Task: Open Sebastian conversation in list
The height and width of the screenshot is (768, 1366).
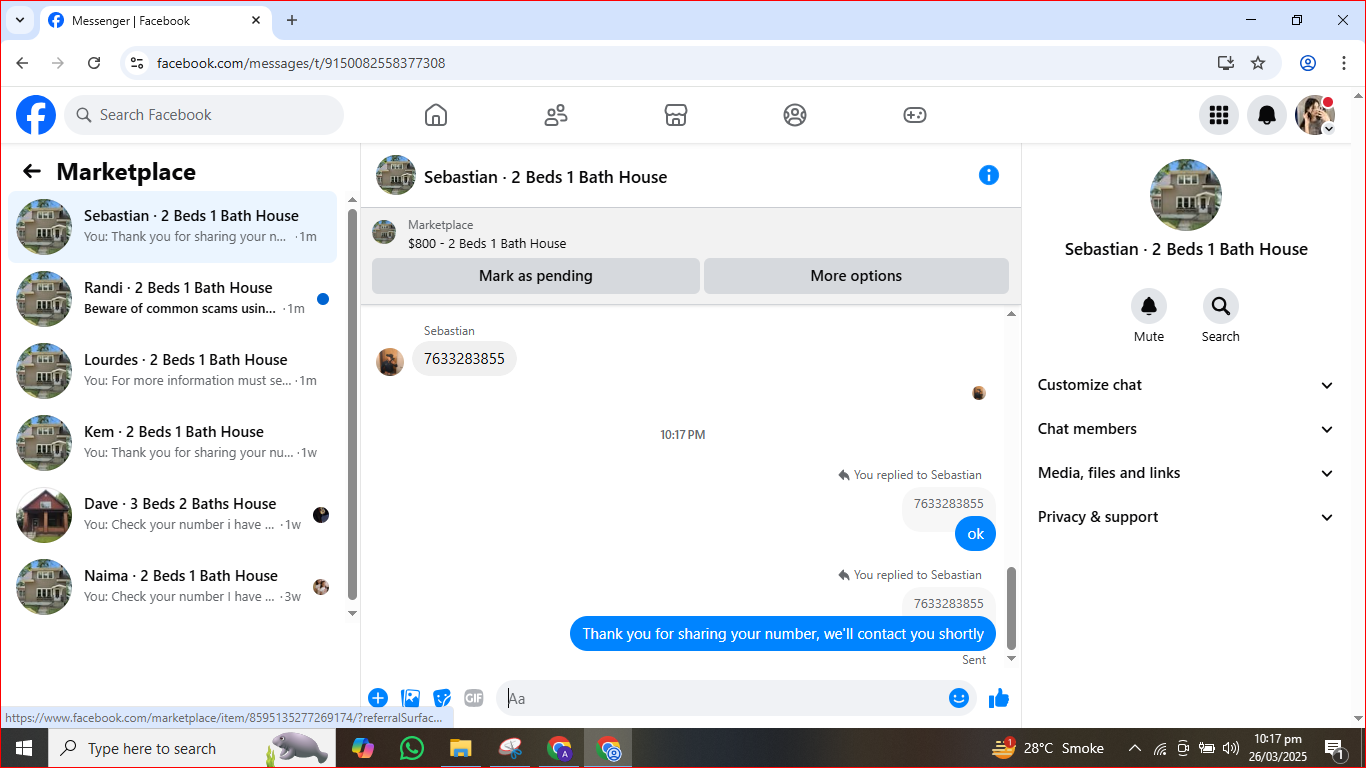Action: coord(173,227)
